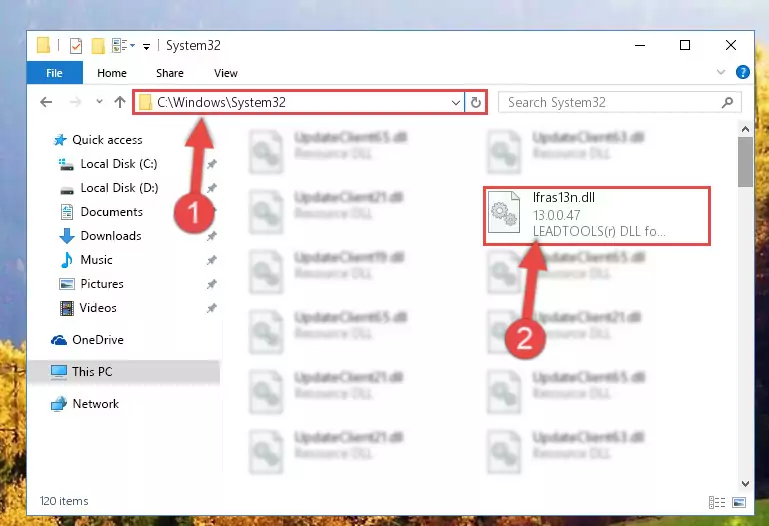Click the pin icon next to Downloads

[211, 236]
